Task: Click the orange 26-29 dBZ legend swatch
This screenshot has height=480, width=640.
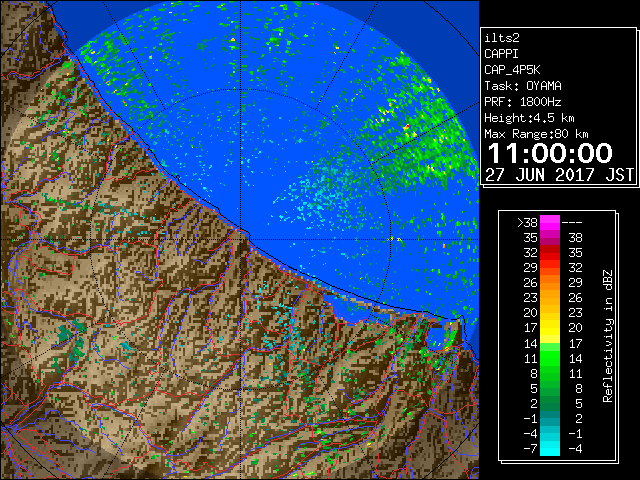Action: point(550,282)
